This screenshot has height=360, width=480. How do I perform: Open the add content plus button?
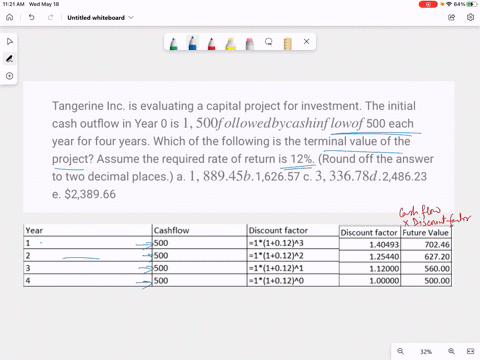pyautogui.click(x=10, y=76)
